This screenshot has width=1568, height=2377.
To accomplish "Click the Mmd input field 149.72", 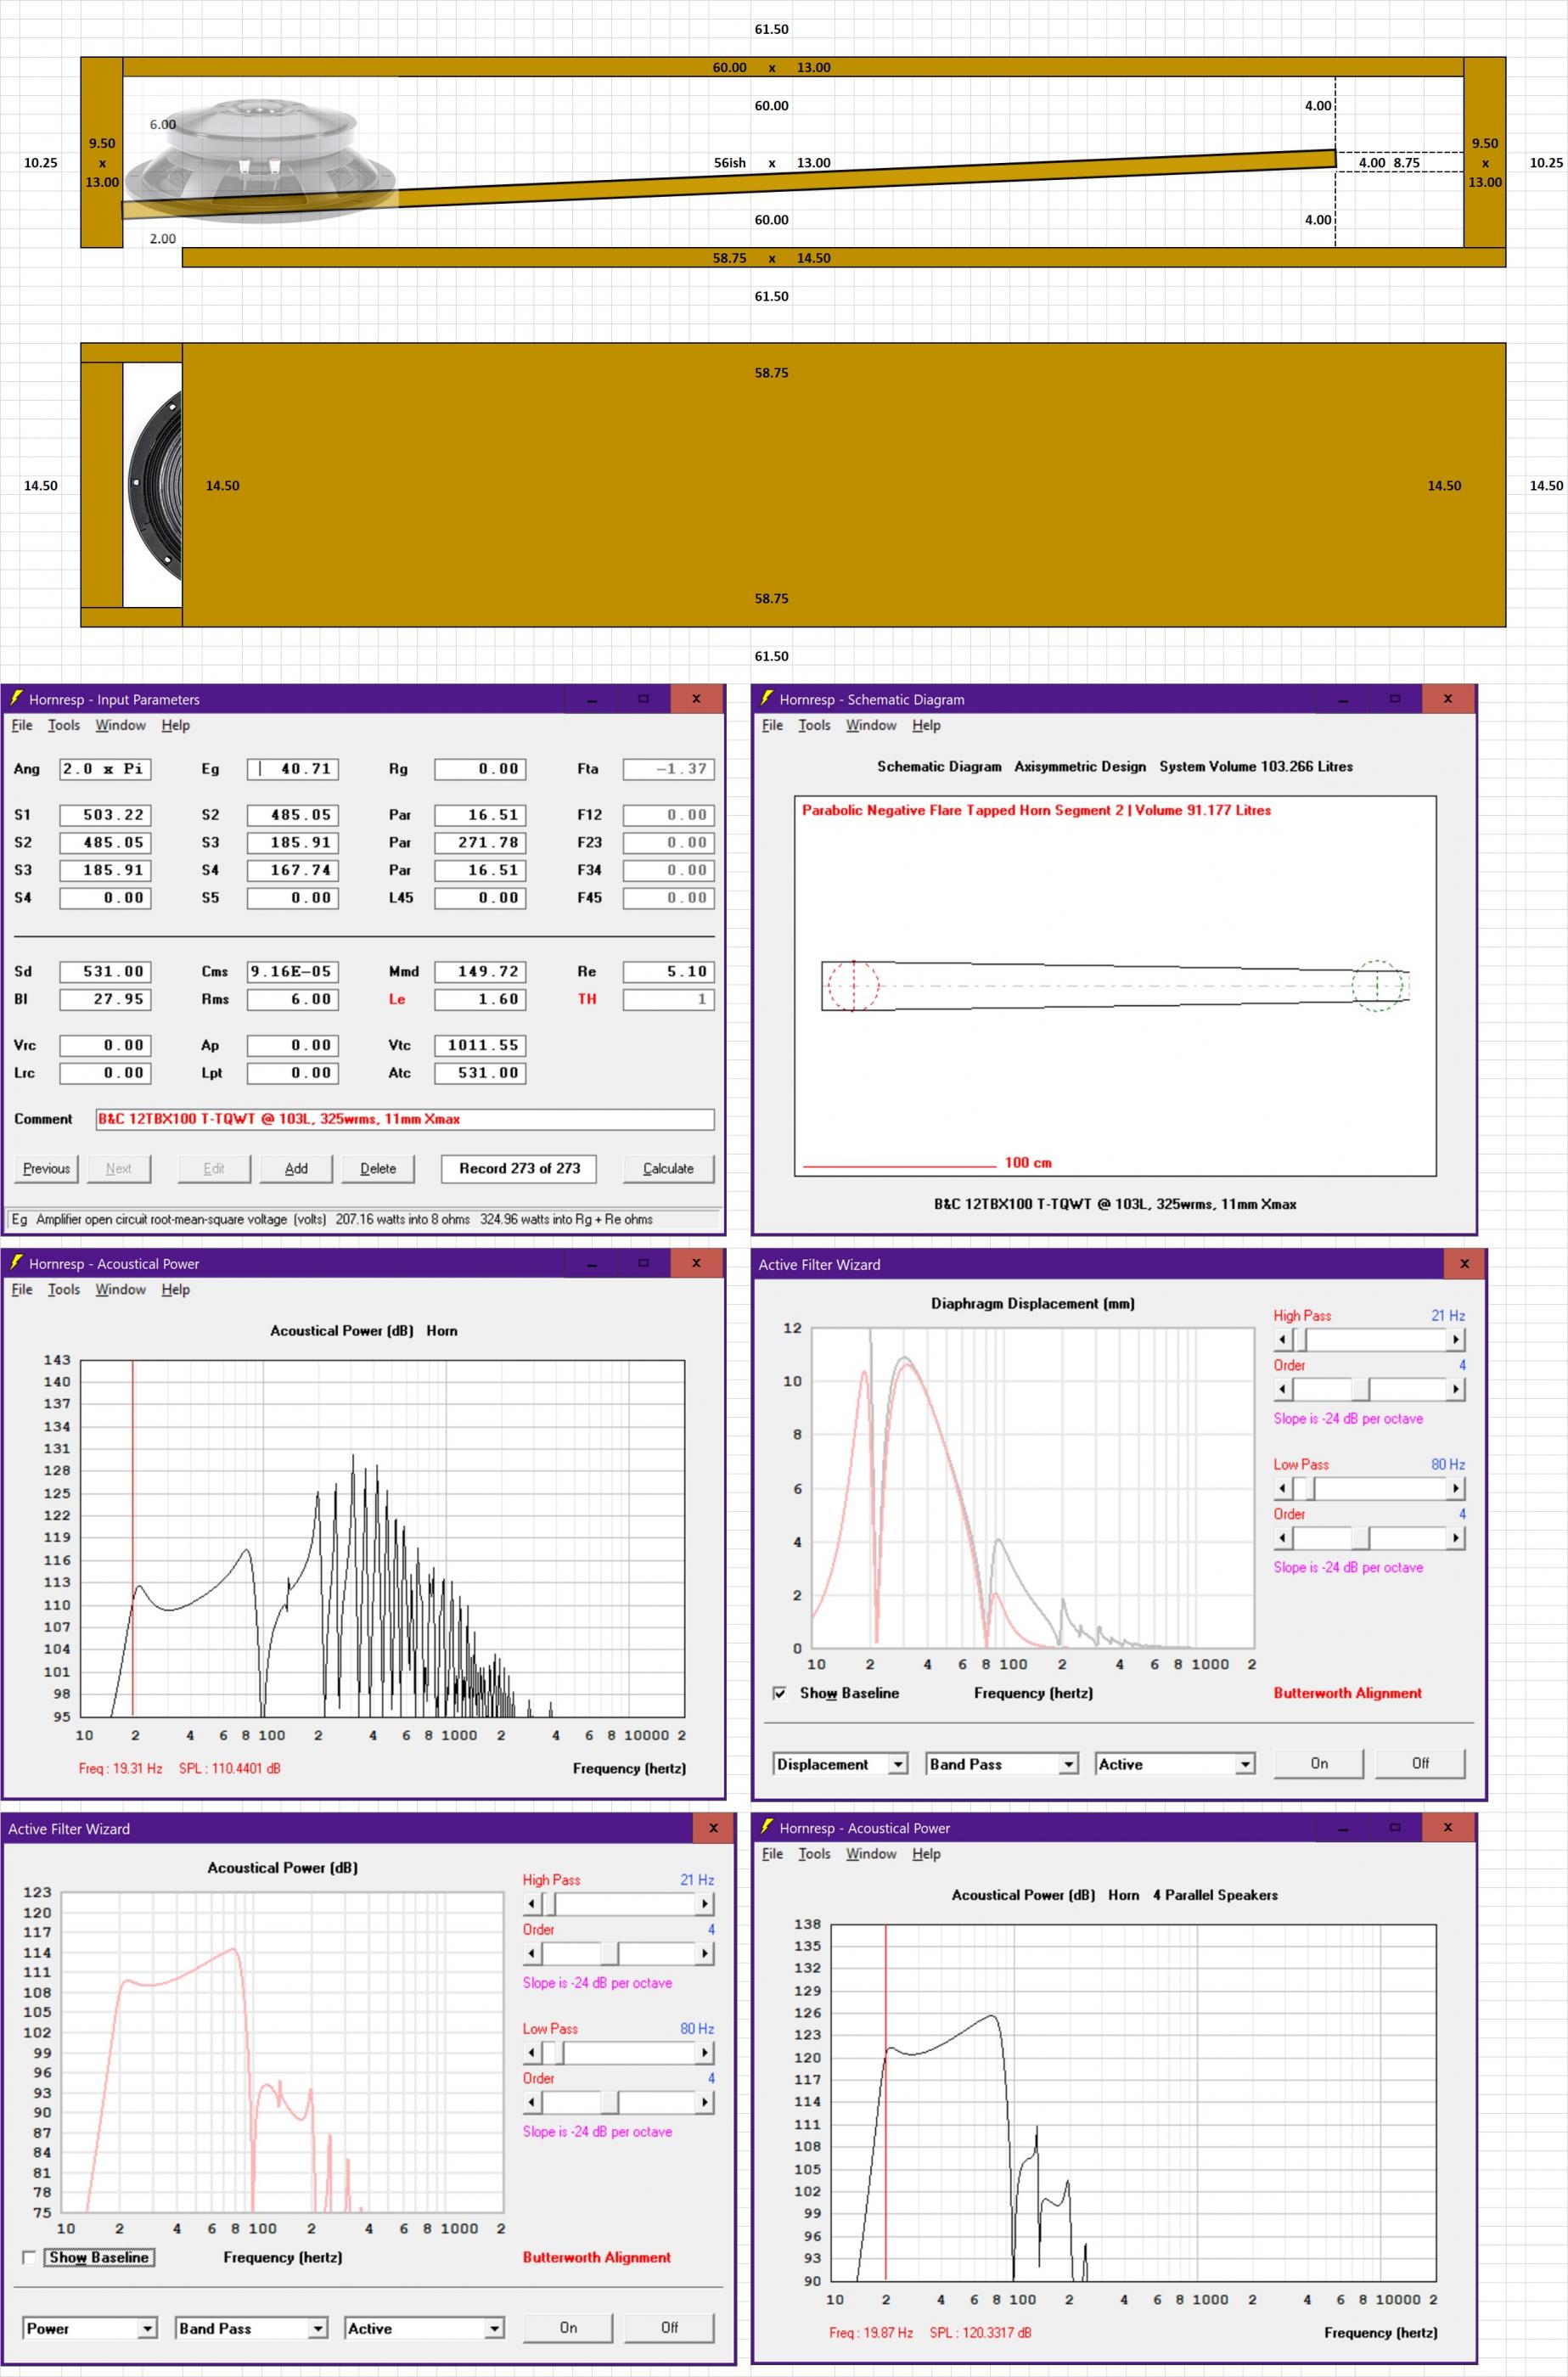I will [480, 971].
